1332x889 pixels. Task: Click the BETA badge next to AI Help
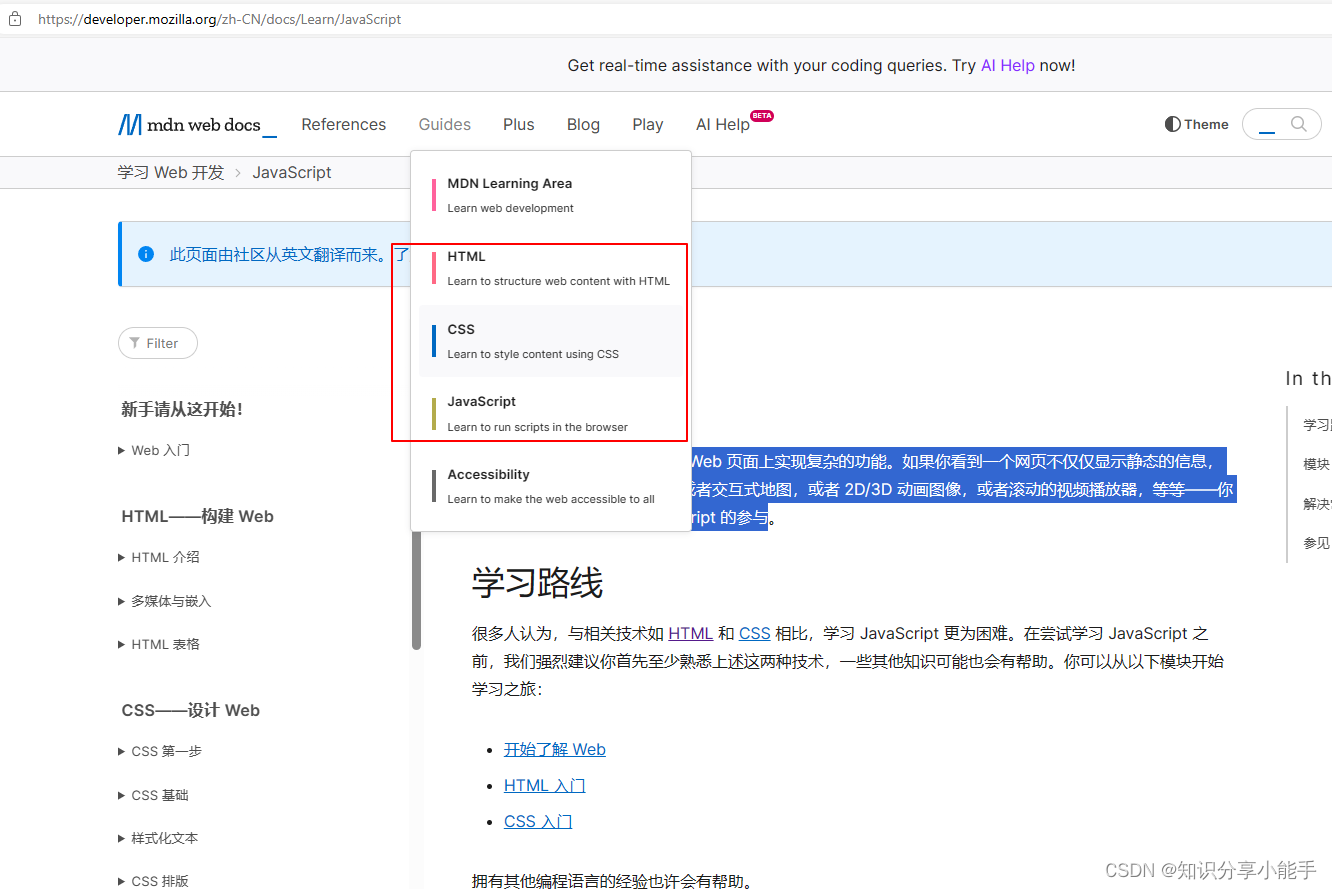(762, 116)
